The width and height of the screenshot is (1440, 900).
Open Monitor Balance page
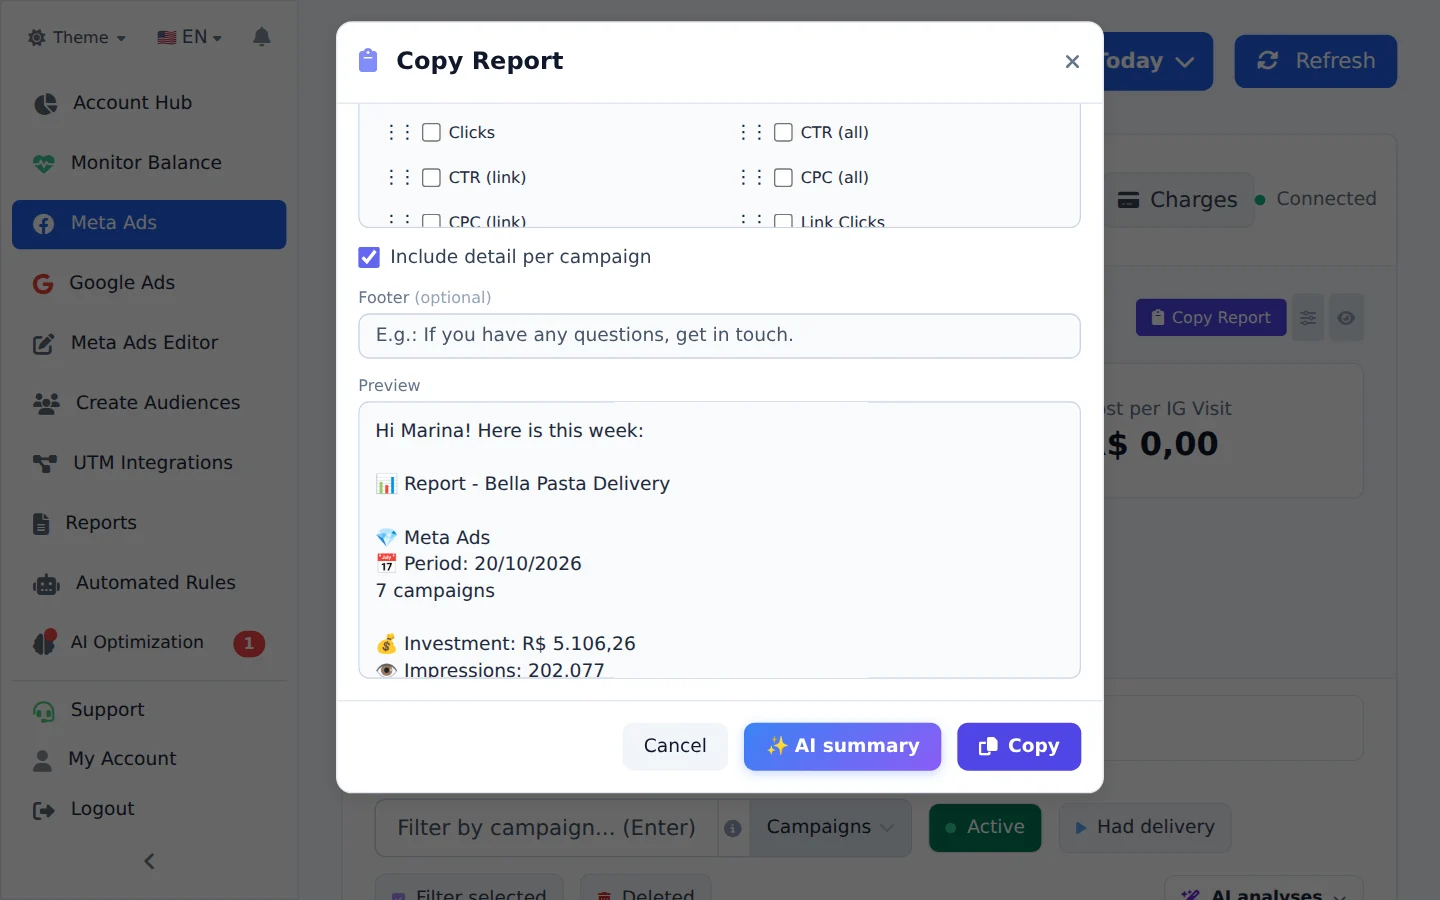point(149,163)
